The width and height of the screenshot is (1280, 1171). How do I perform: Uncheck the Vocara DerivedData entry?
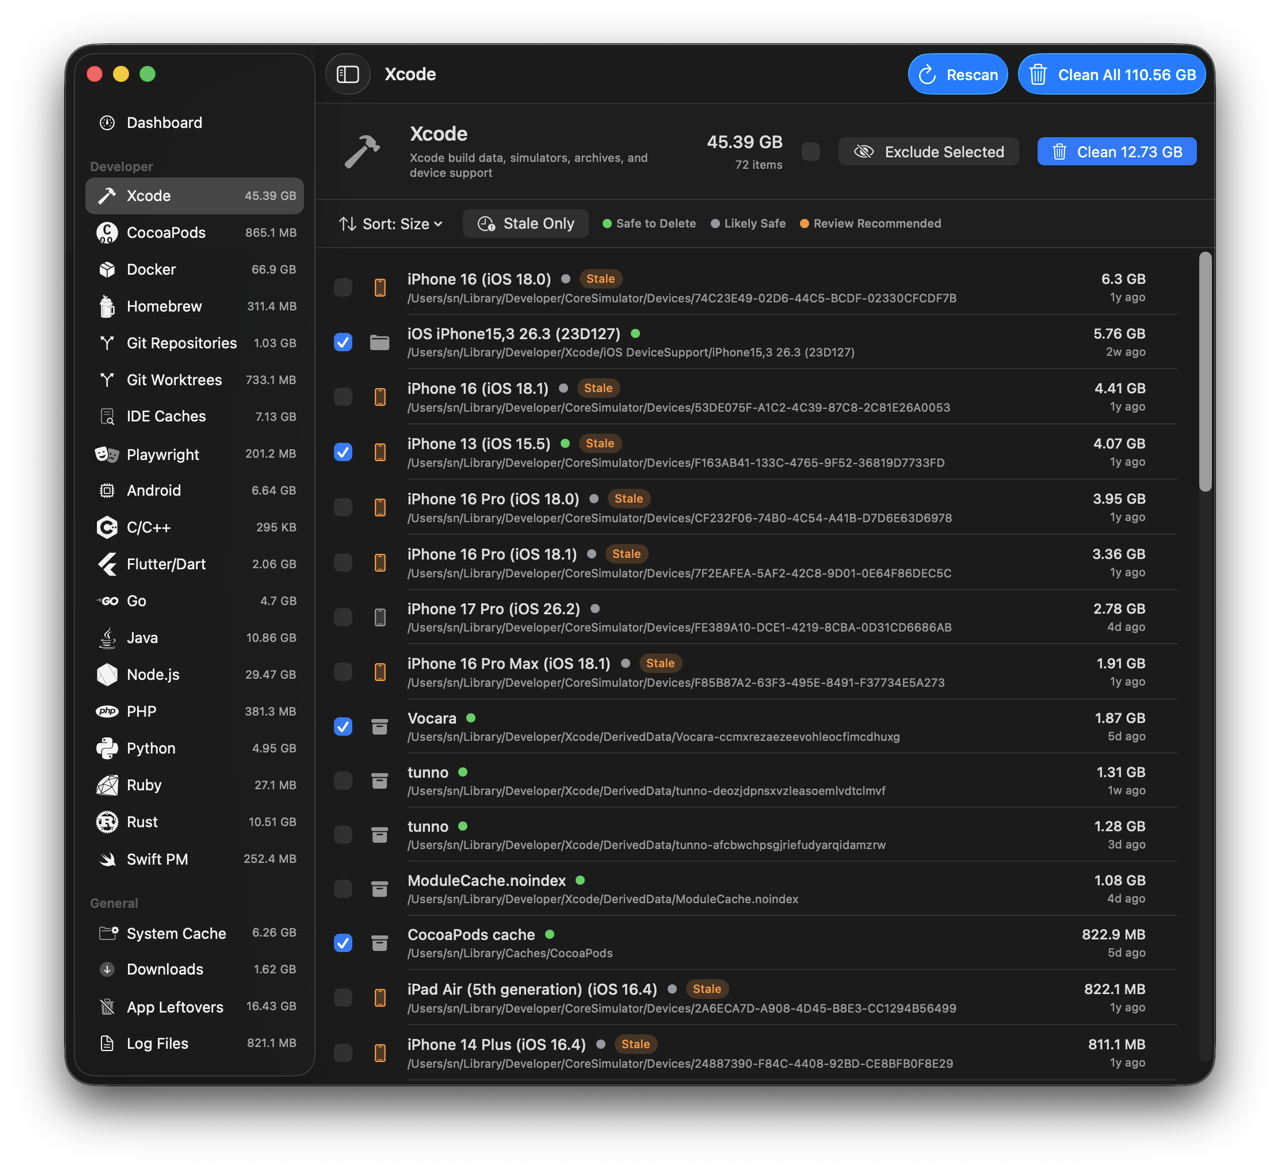(343, 726)
